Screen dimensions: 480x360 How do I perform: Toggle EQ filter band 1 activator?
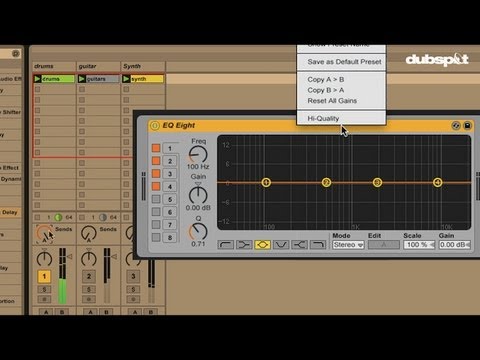click(156, 148)
